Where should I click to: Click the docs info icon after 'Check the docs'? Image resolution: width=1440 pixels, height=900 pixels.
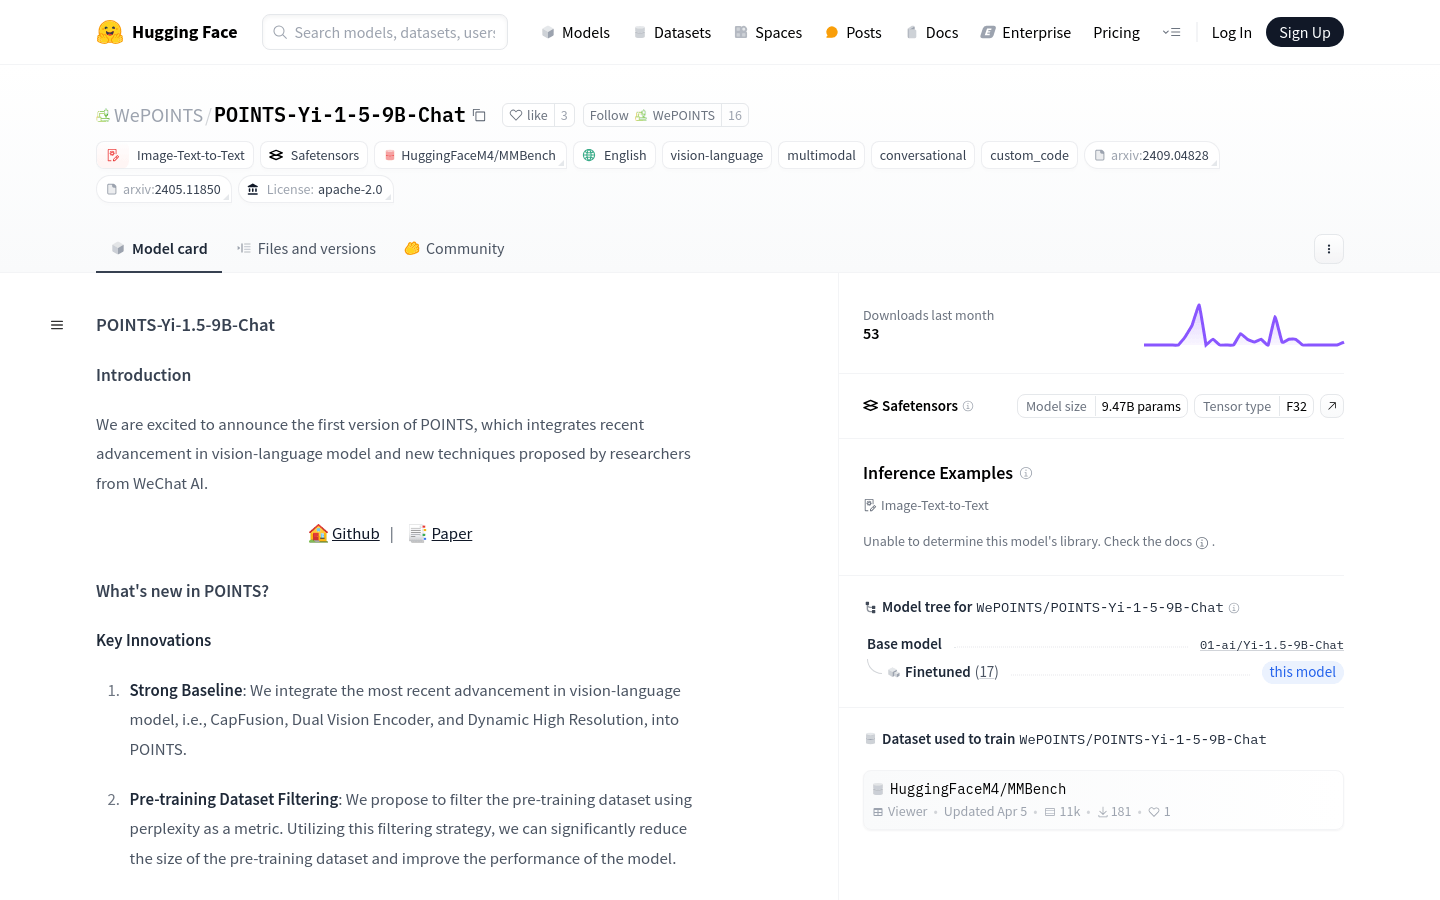tap(1202, 543)
